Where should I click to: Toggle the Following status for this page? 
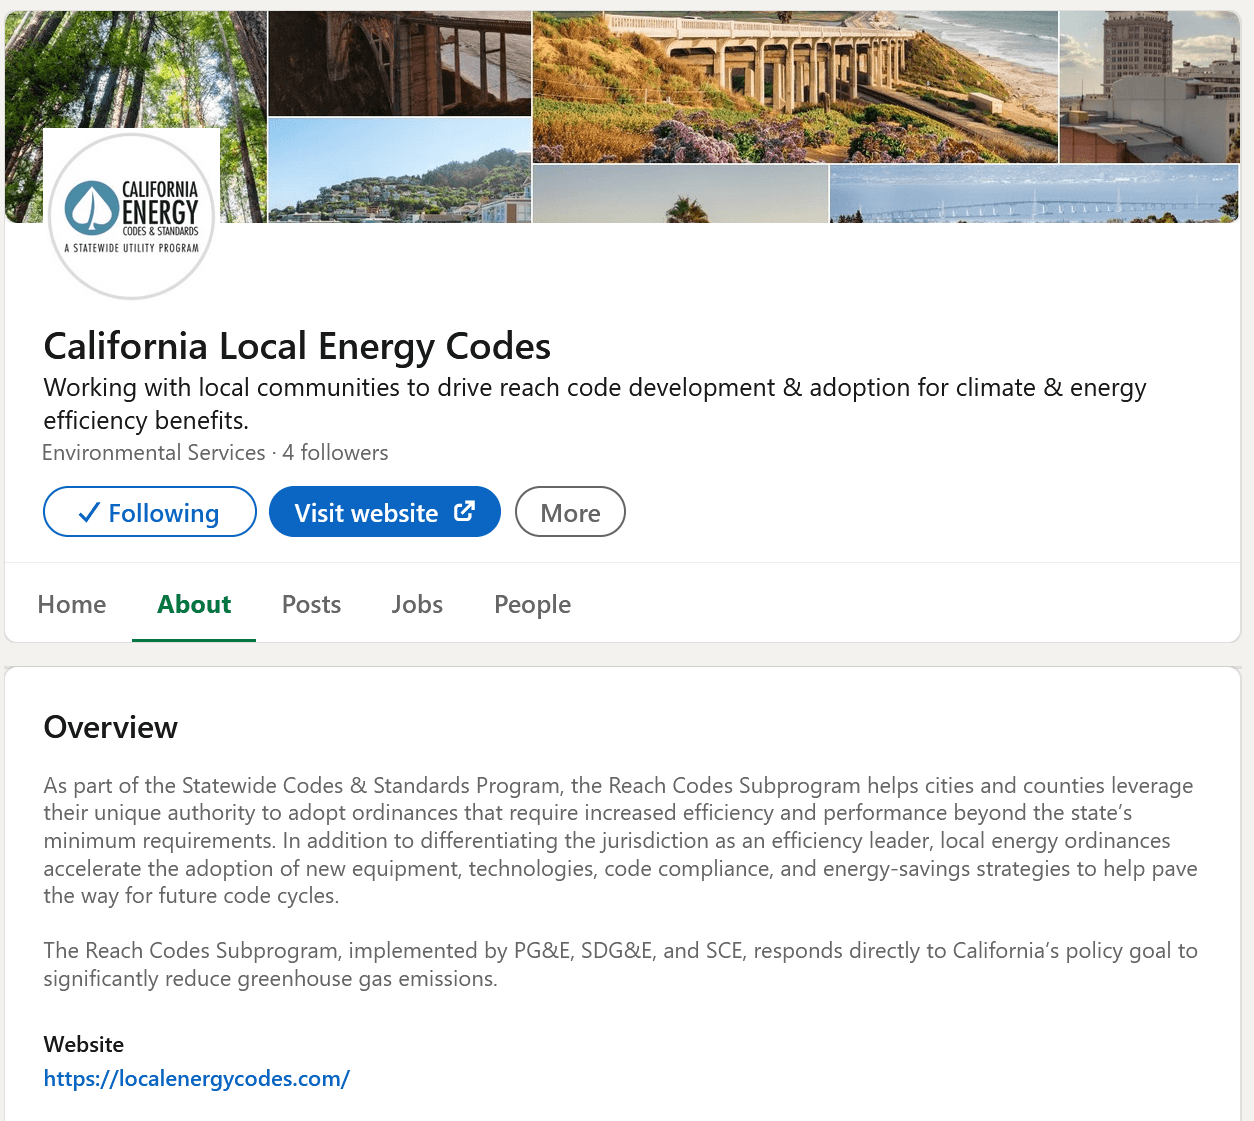(x=149, y=511)
